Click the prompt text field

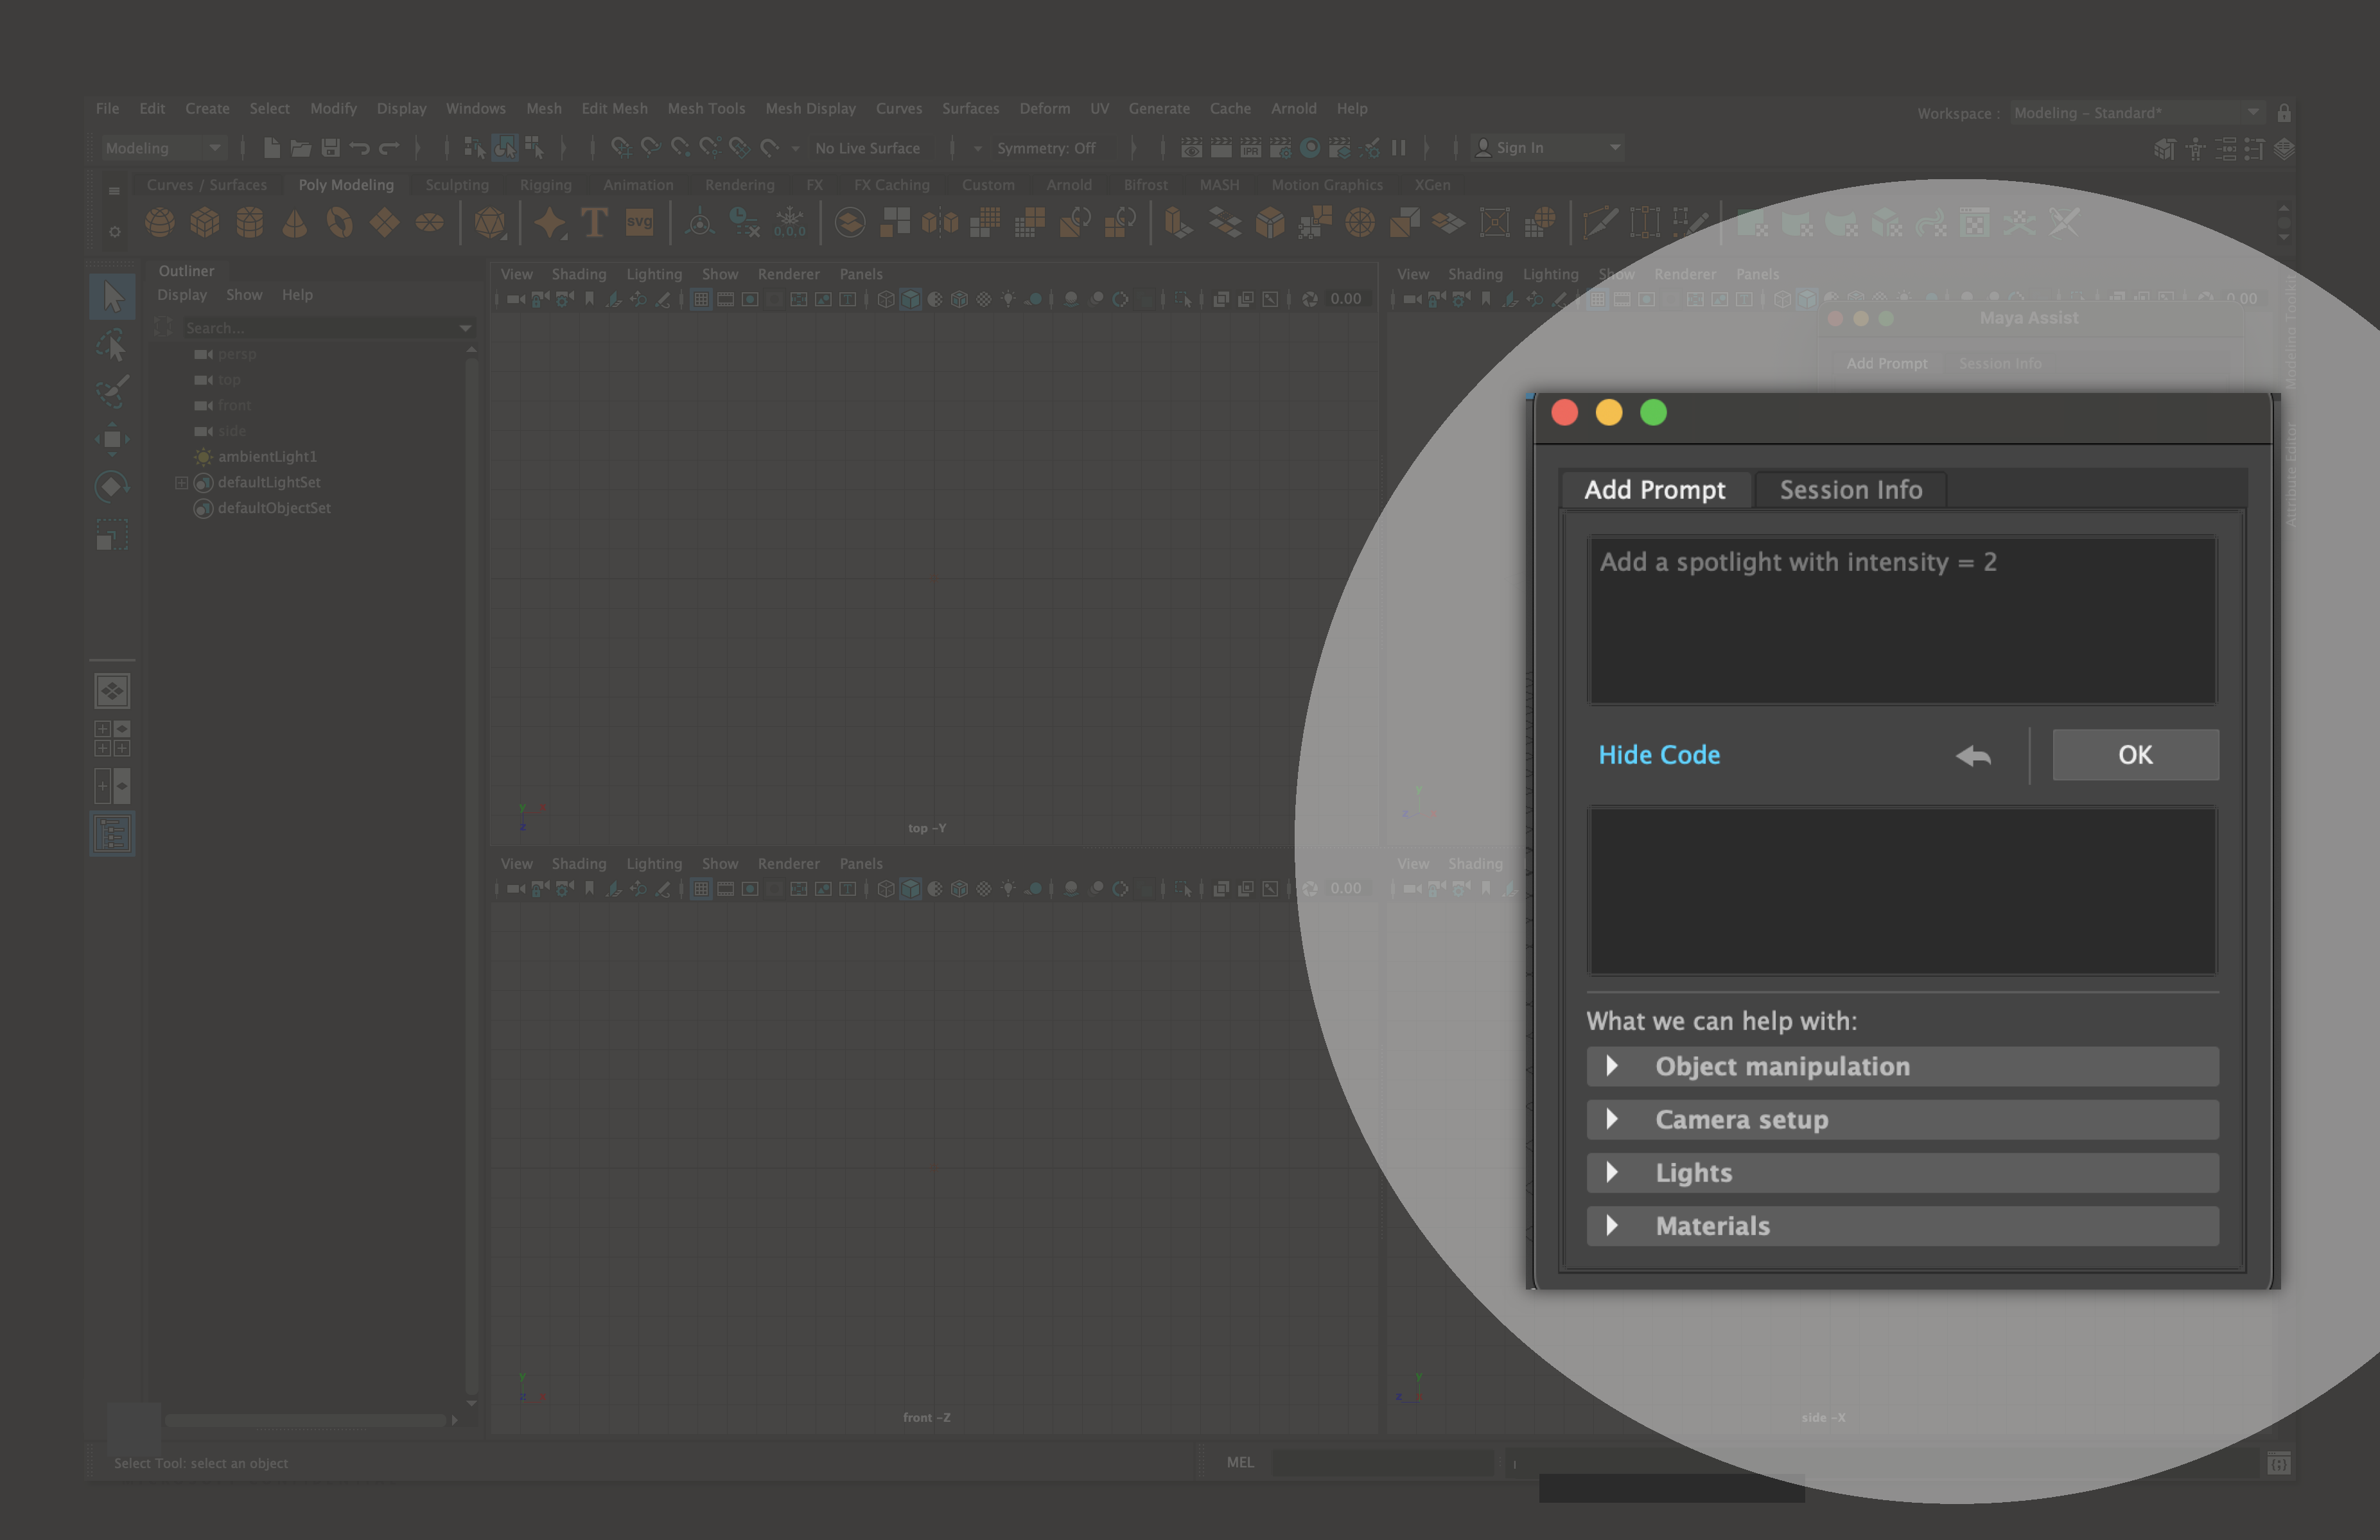pos(1902,620)
